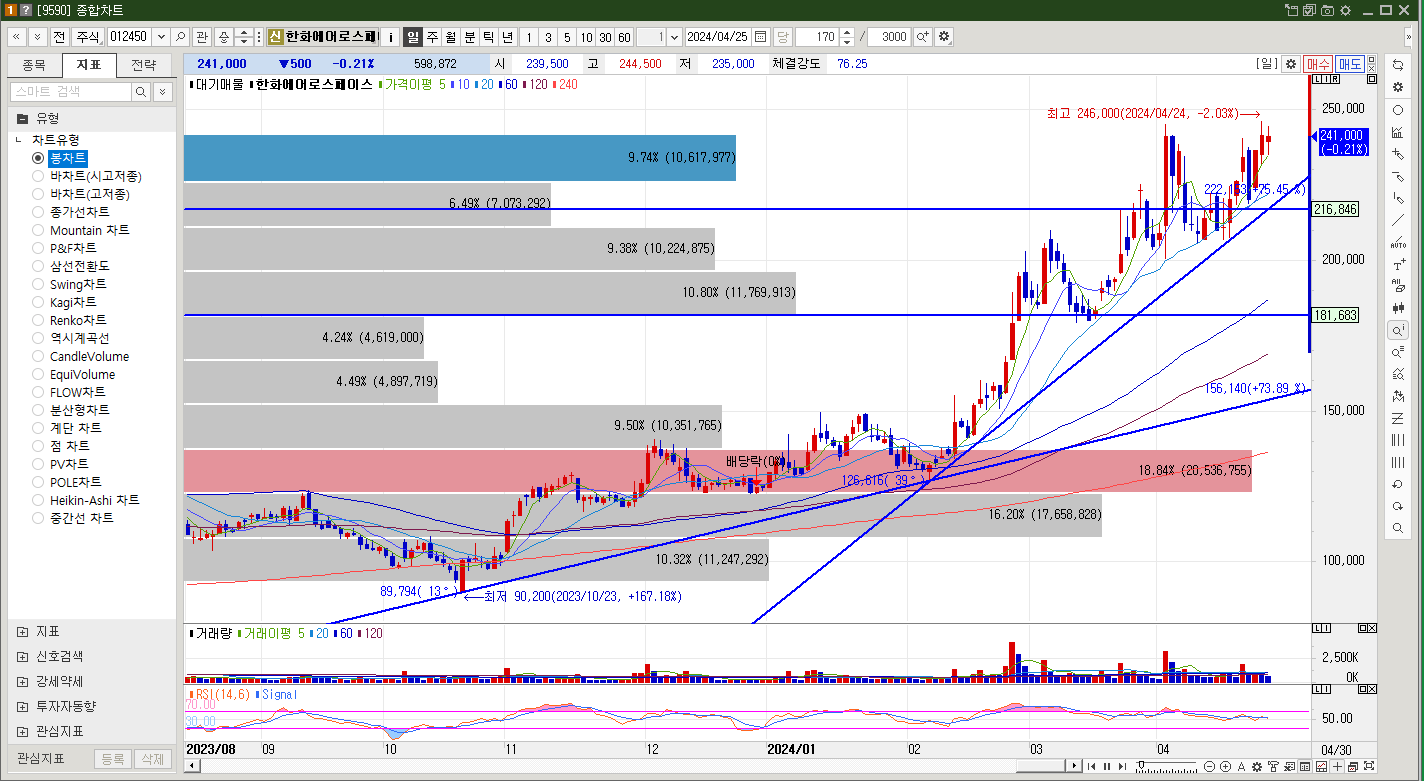Click the 등록 button at bottom left
Viewport: 1424px width, 781px height.
(112, 759)
